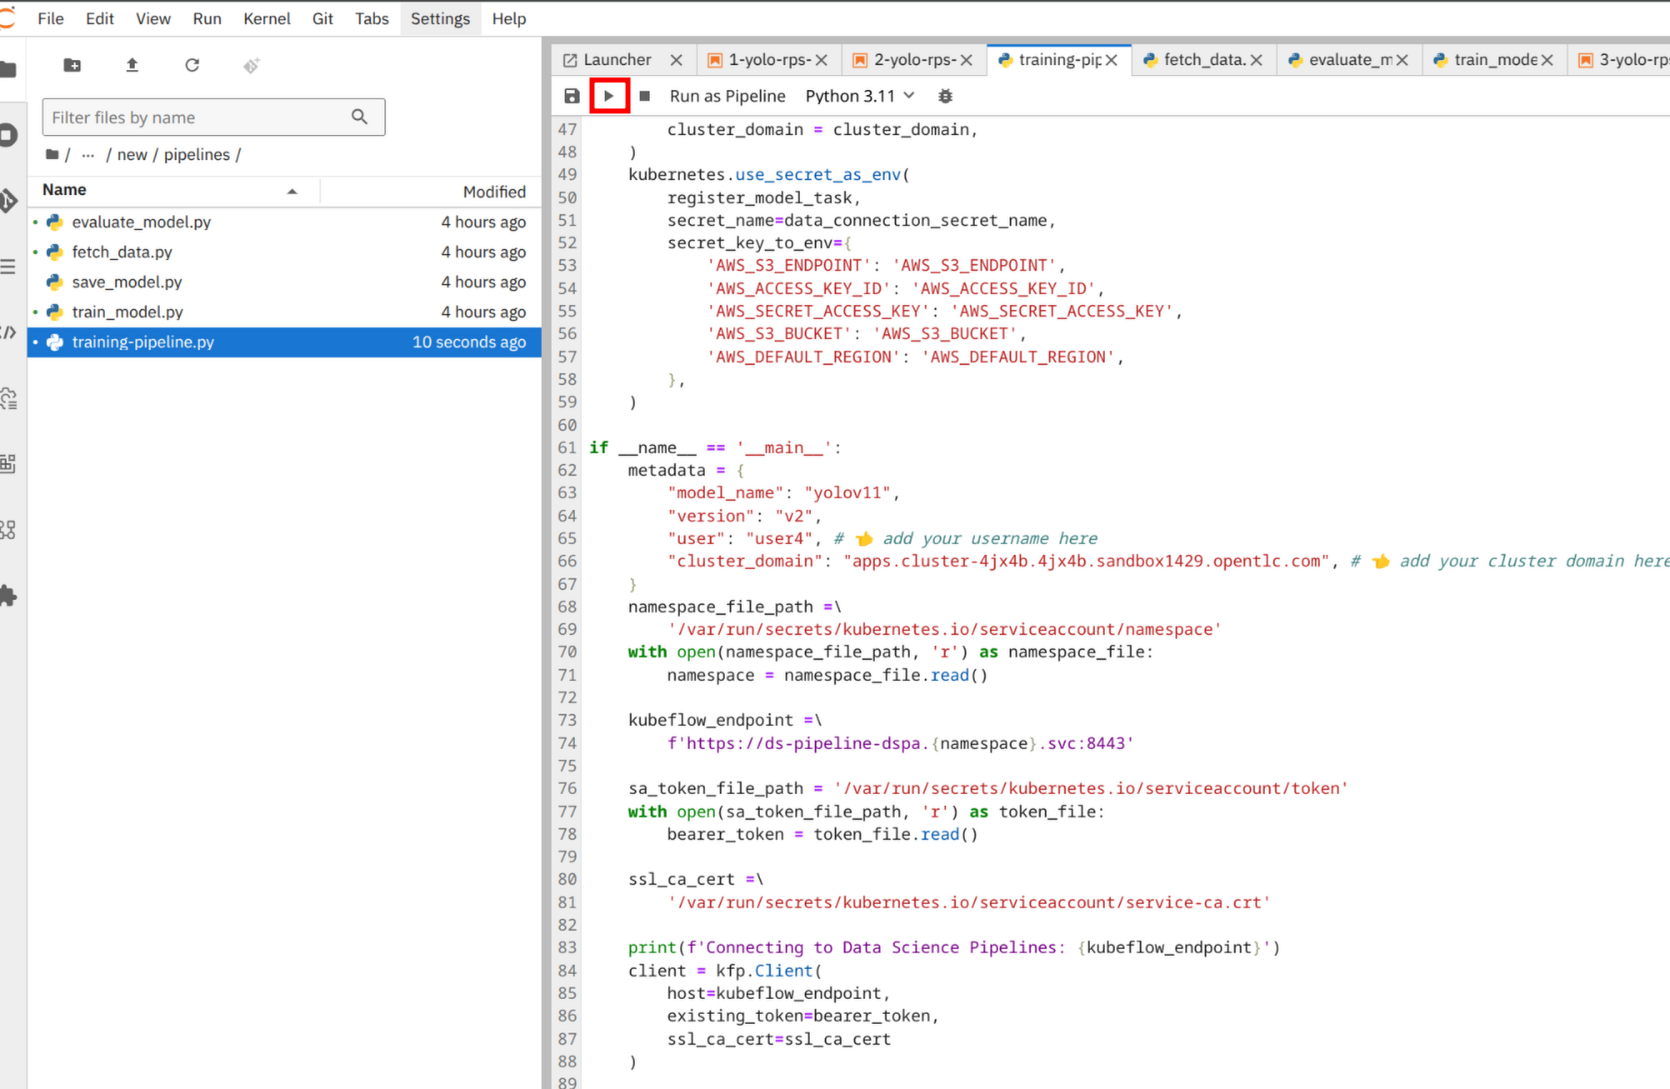Open the Help menu

click(x=509, y=18)
